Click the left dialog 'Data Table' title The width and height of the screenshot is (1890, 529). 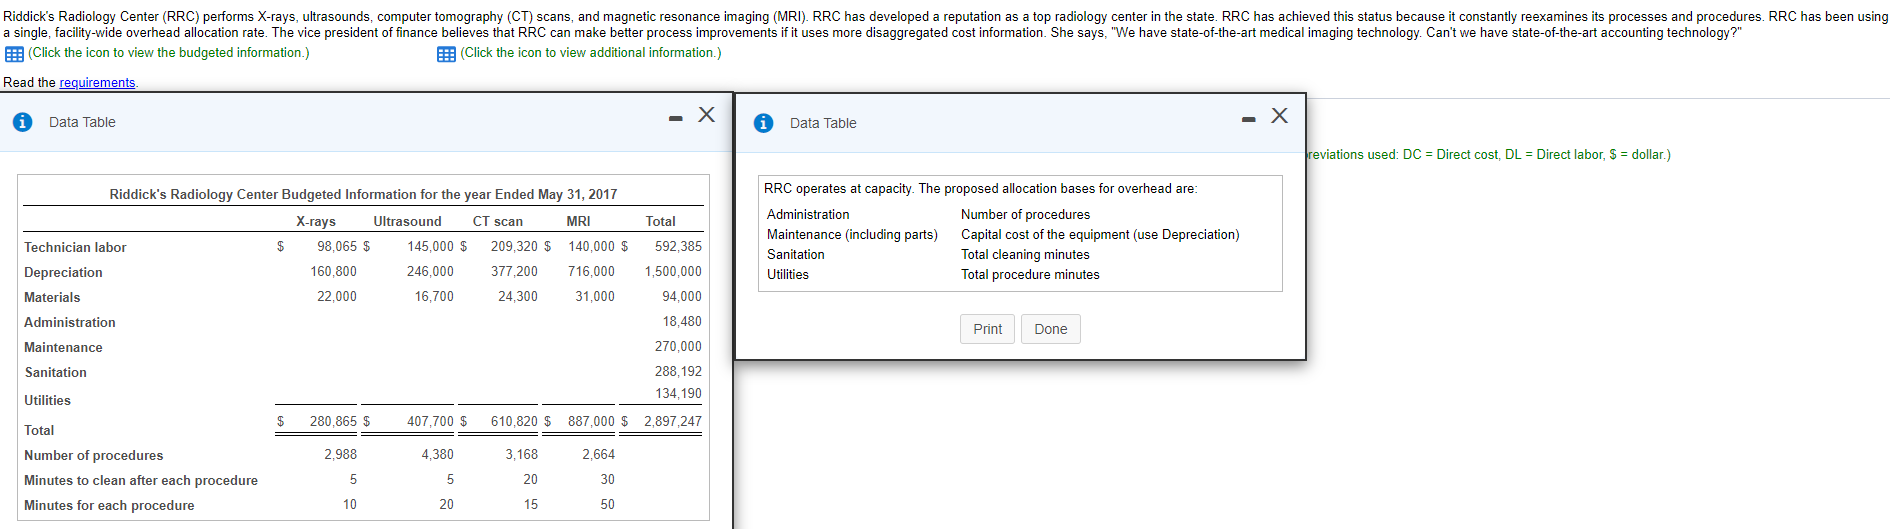[82, 122]
